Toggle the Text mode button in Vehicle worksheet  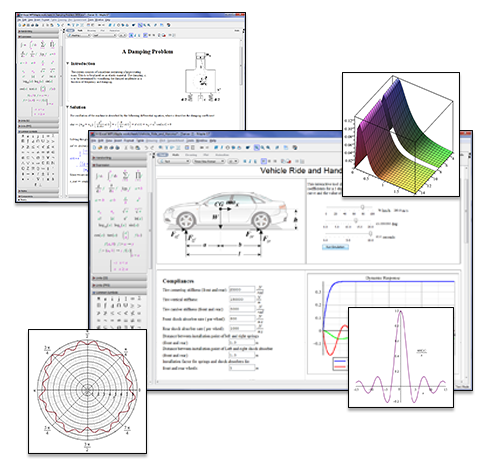pos(162,155)
